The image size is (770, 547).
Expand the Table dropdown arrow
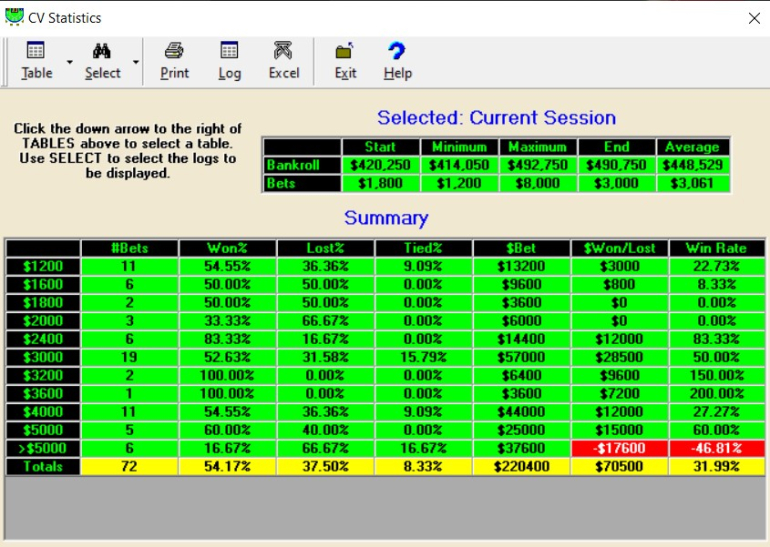pyautogui.click(x=70, y=62)
